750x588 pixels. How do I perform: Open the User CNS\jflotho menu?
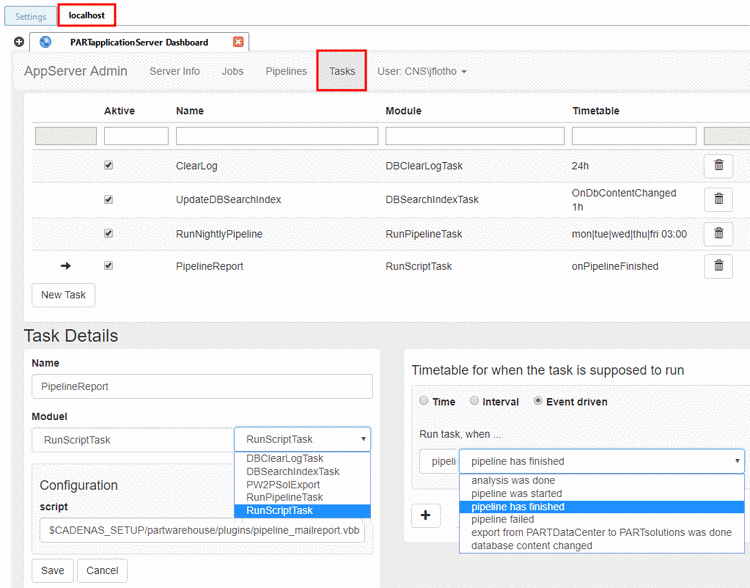click(x=422, y=71)
